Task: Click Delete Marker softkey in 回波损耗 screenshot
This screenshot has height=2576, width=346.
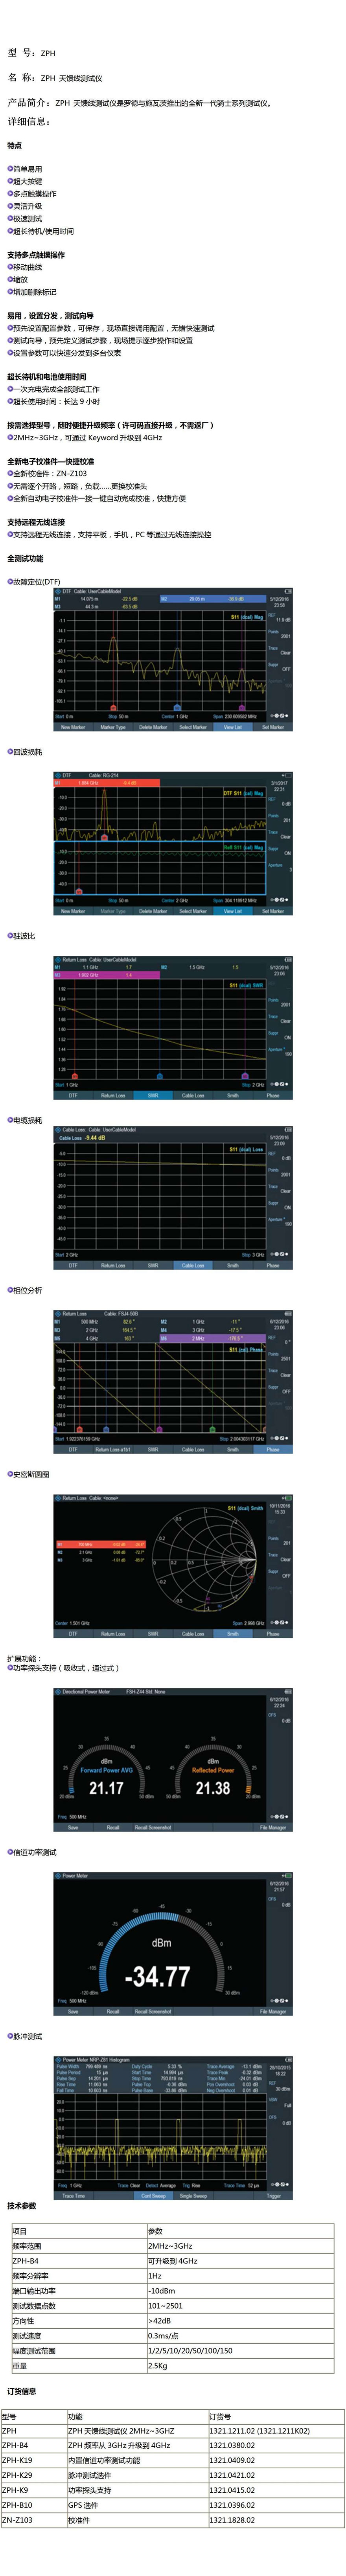Action: 153,911
